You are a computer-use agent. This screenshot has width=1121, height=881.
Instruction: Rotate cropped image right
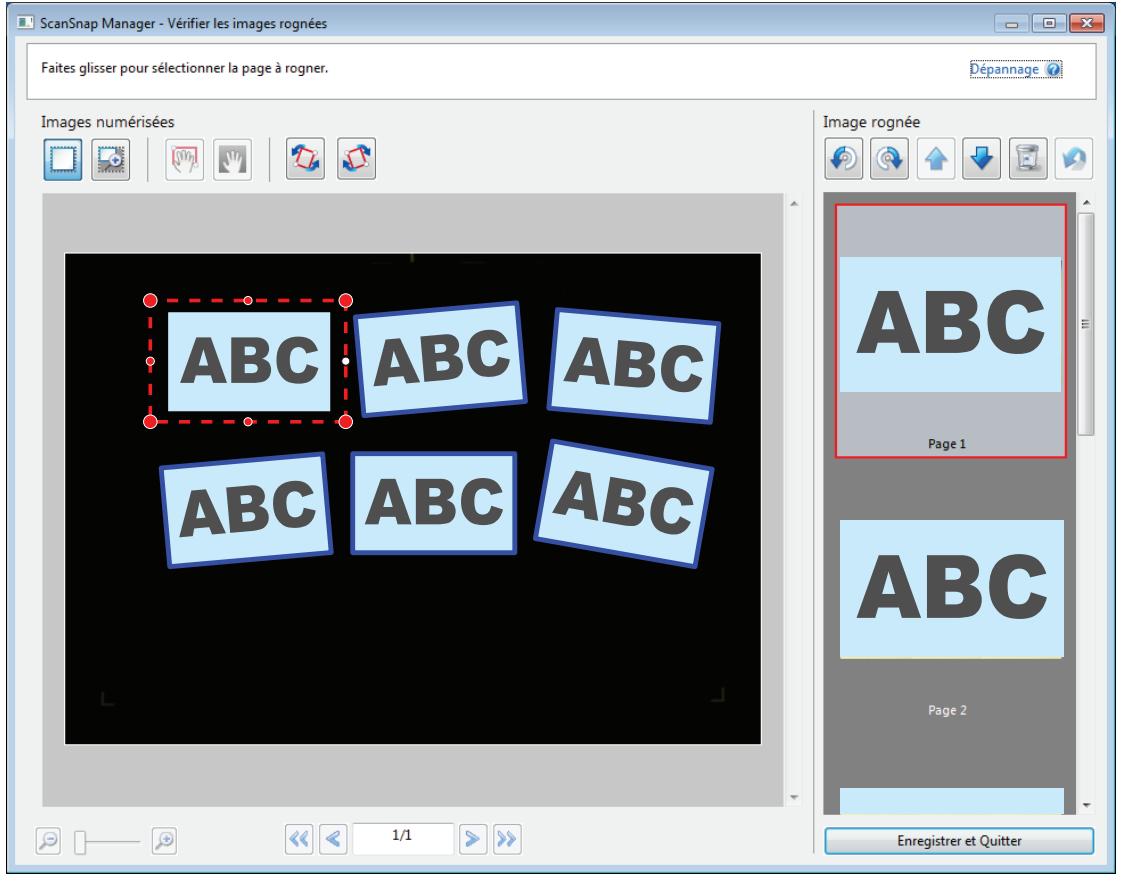(889, 159)
